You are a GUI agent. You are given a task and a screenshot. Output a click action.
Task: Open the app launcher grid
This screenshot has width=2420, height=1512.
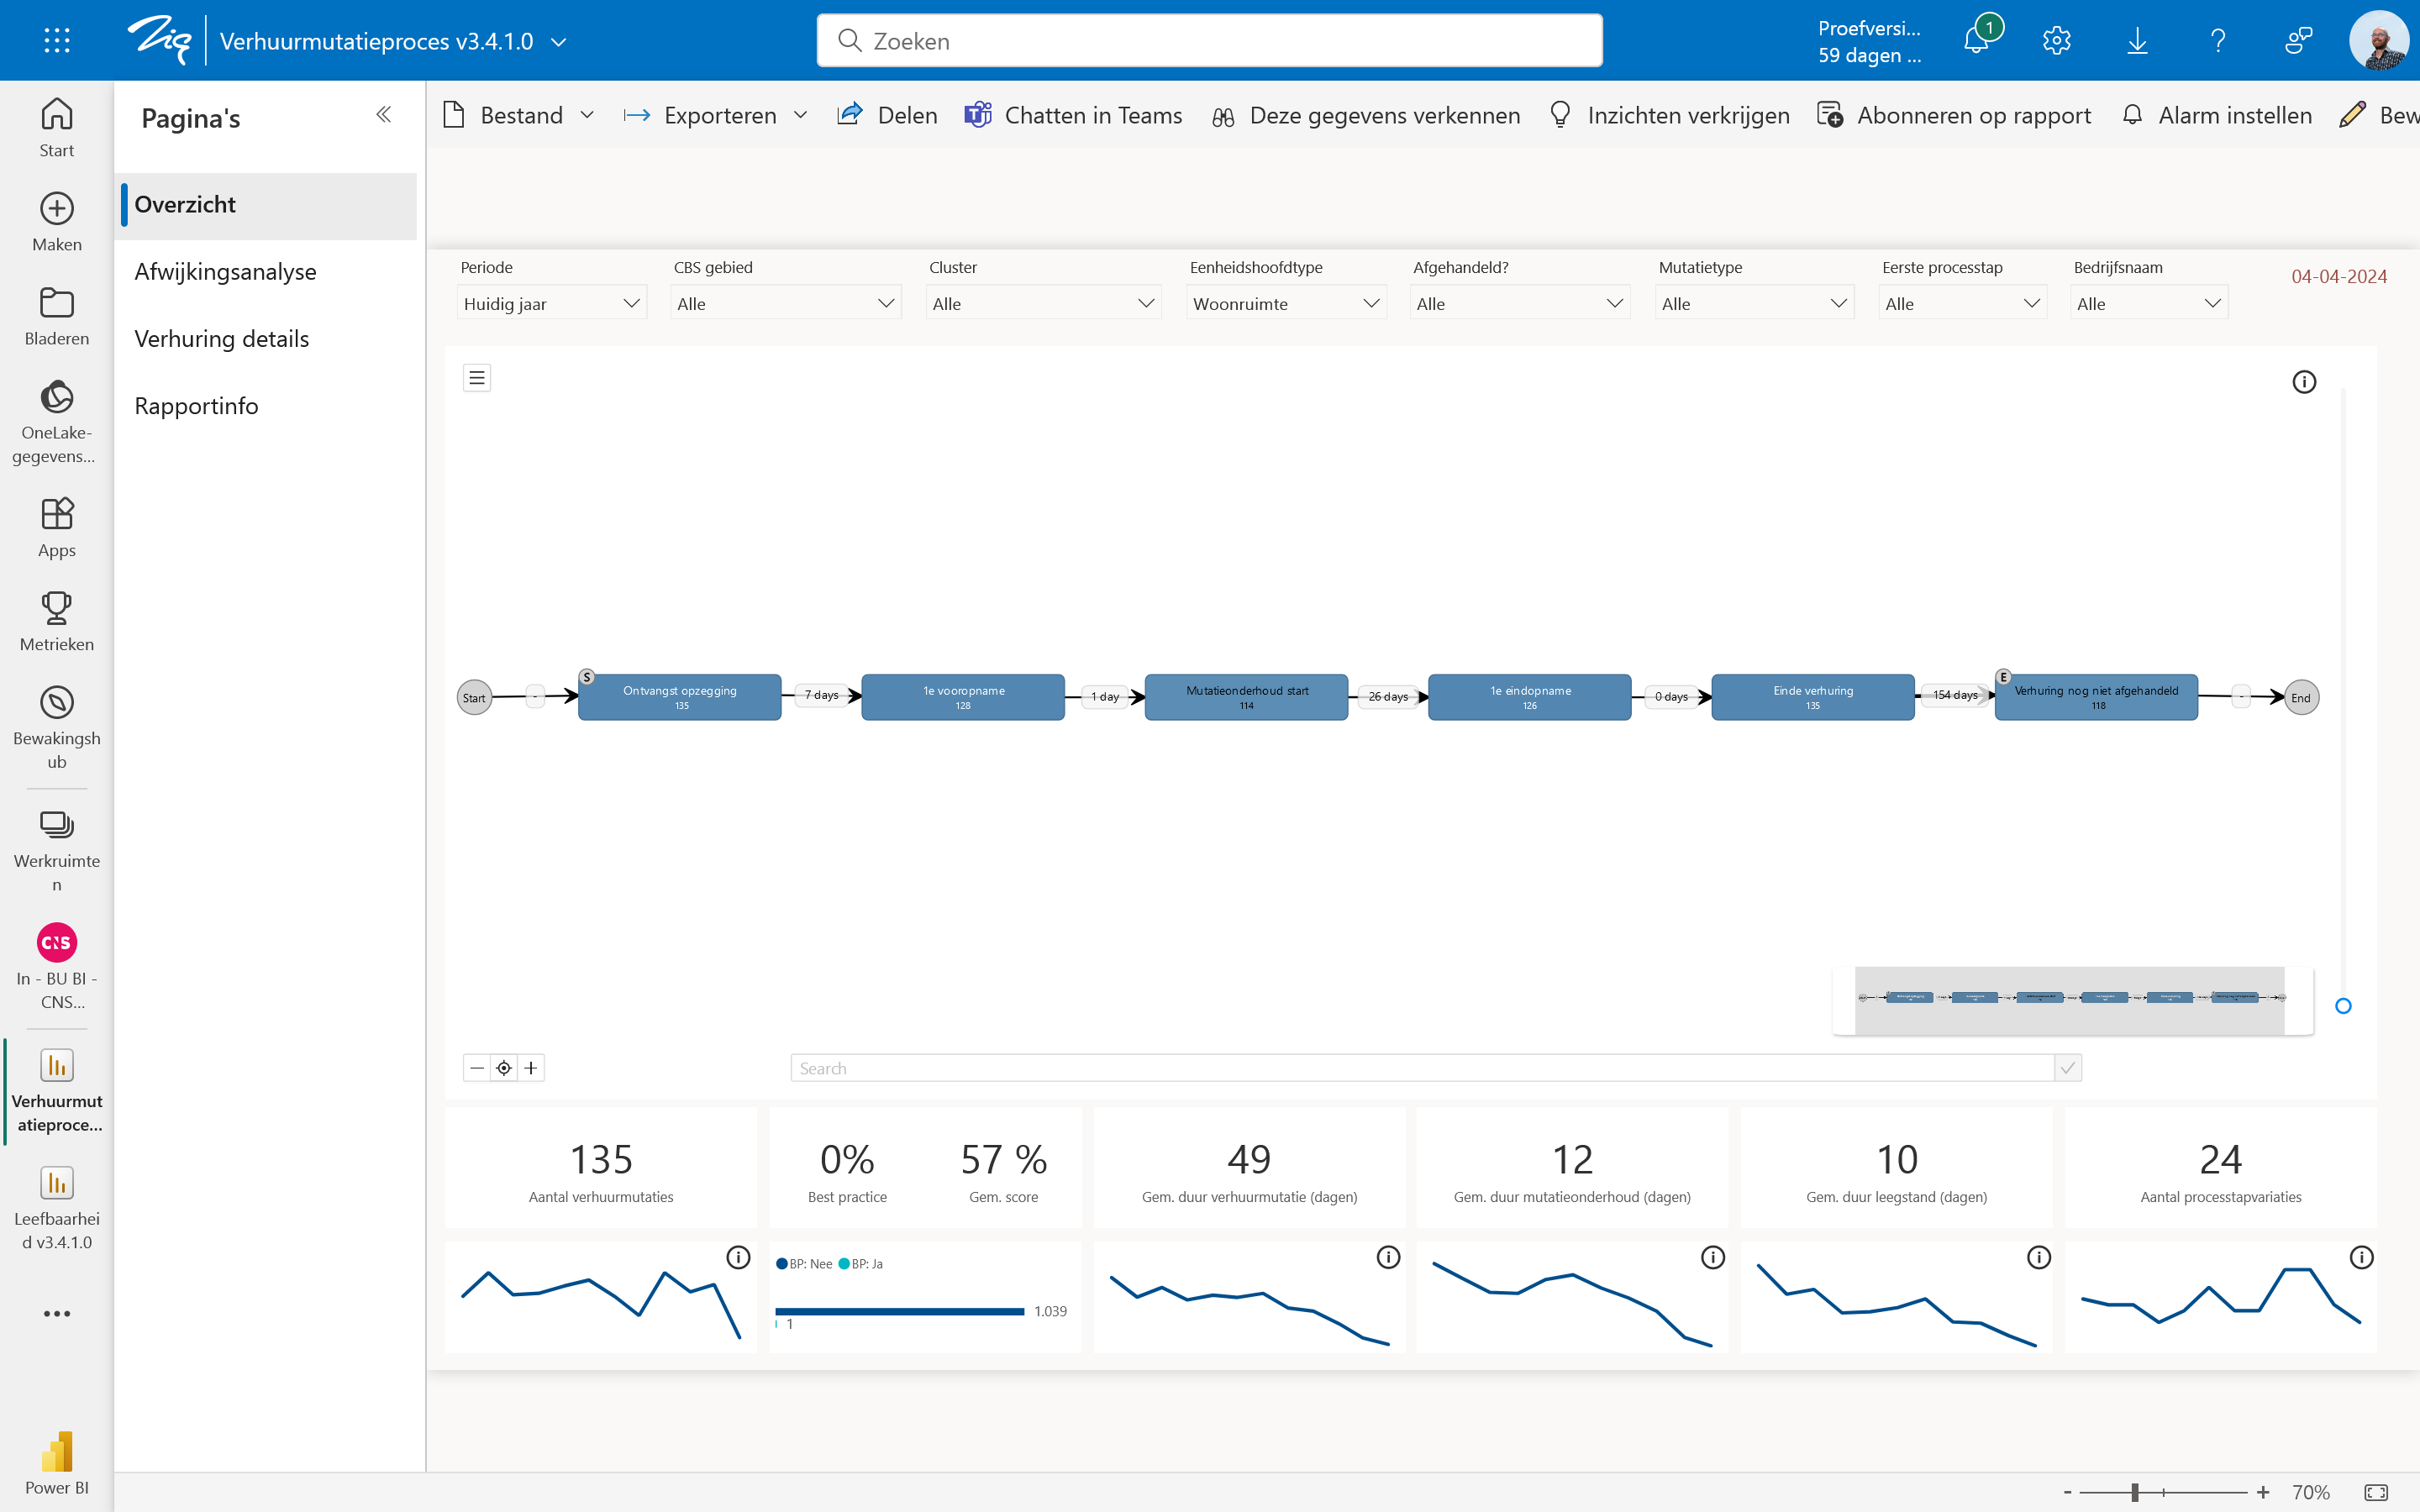(57, 41)
